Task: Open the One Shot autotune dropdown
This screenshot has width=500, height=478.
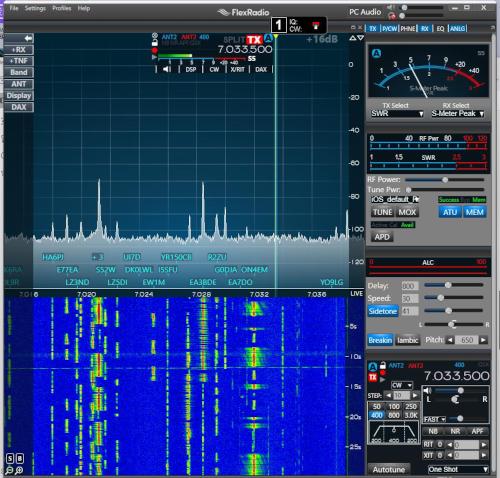Action: click(x=458, y=469)
